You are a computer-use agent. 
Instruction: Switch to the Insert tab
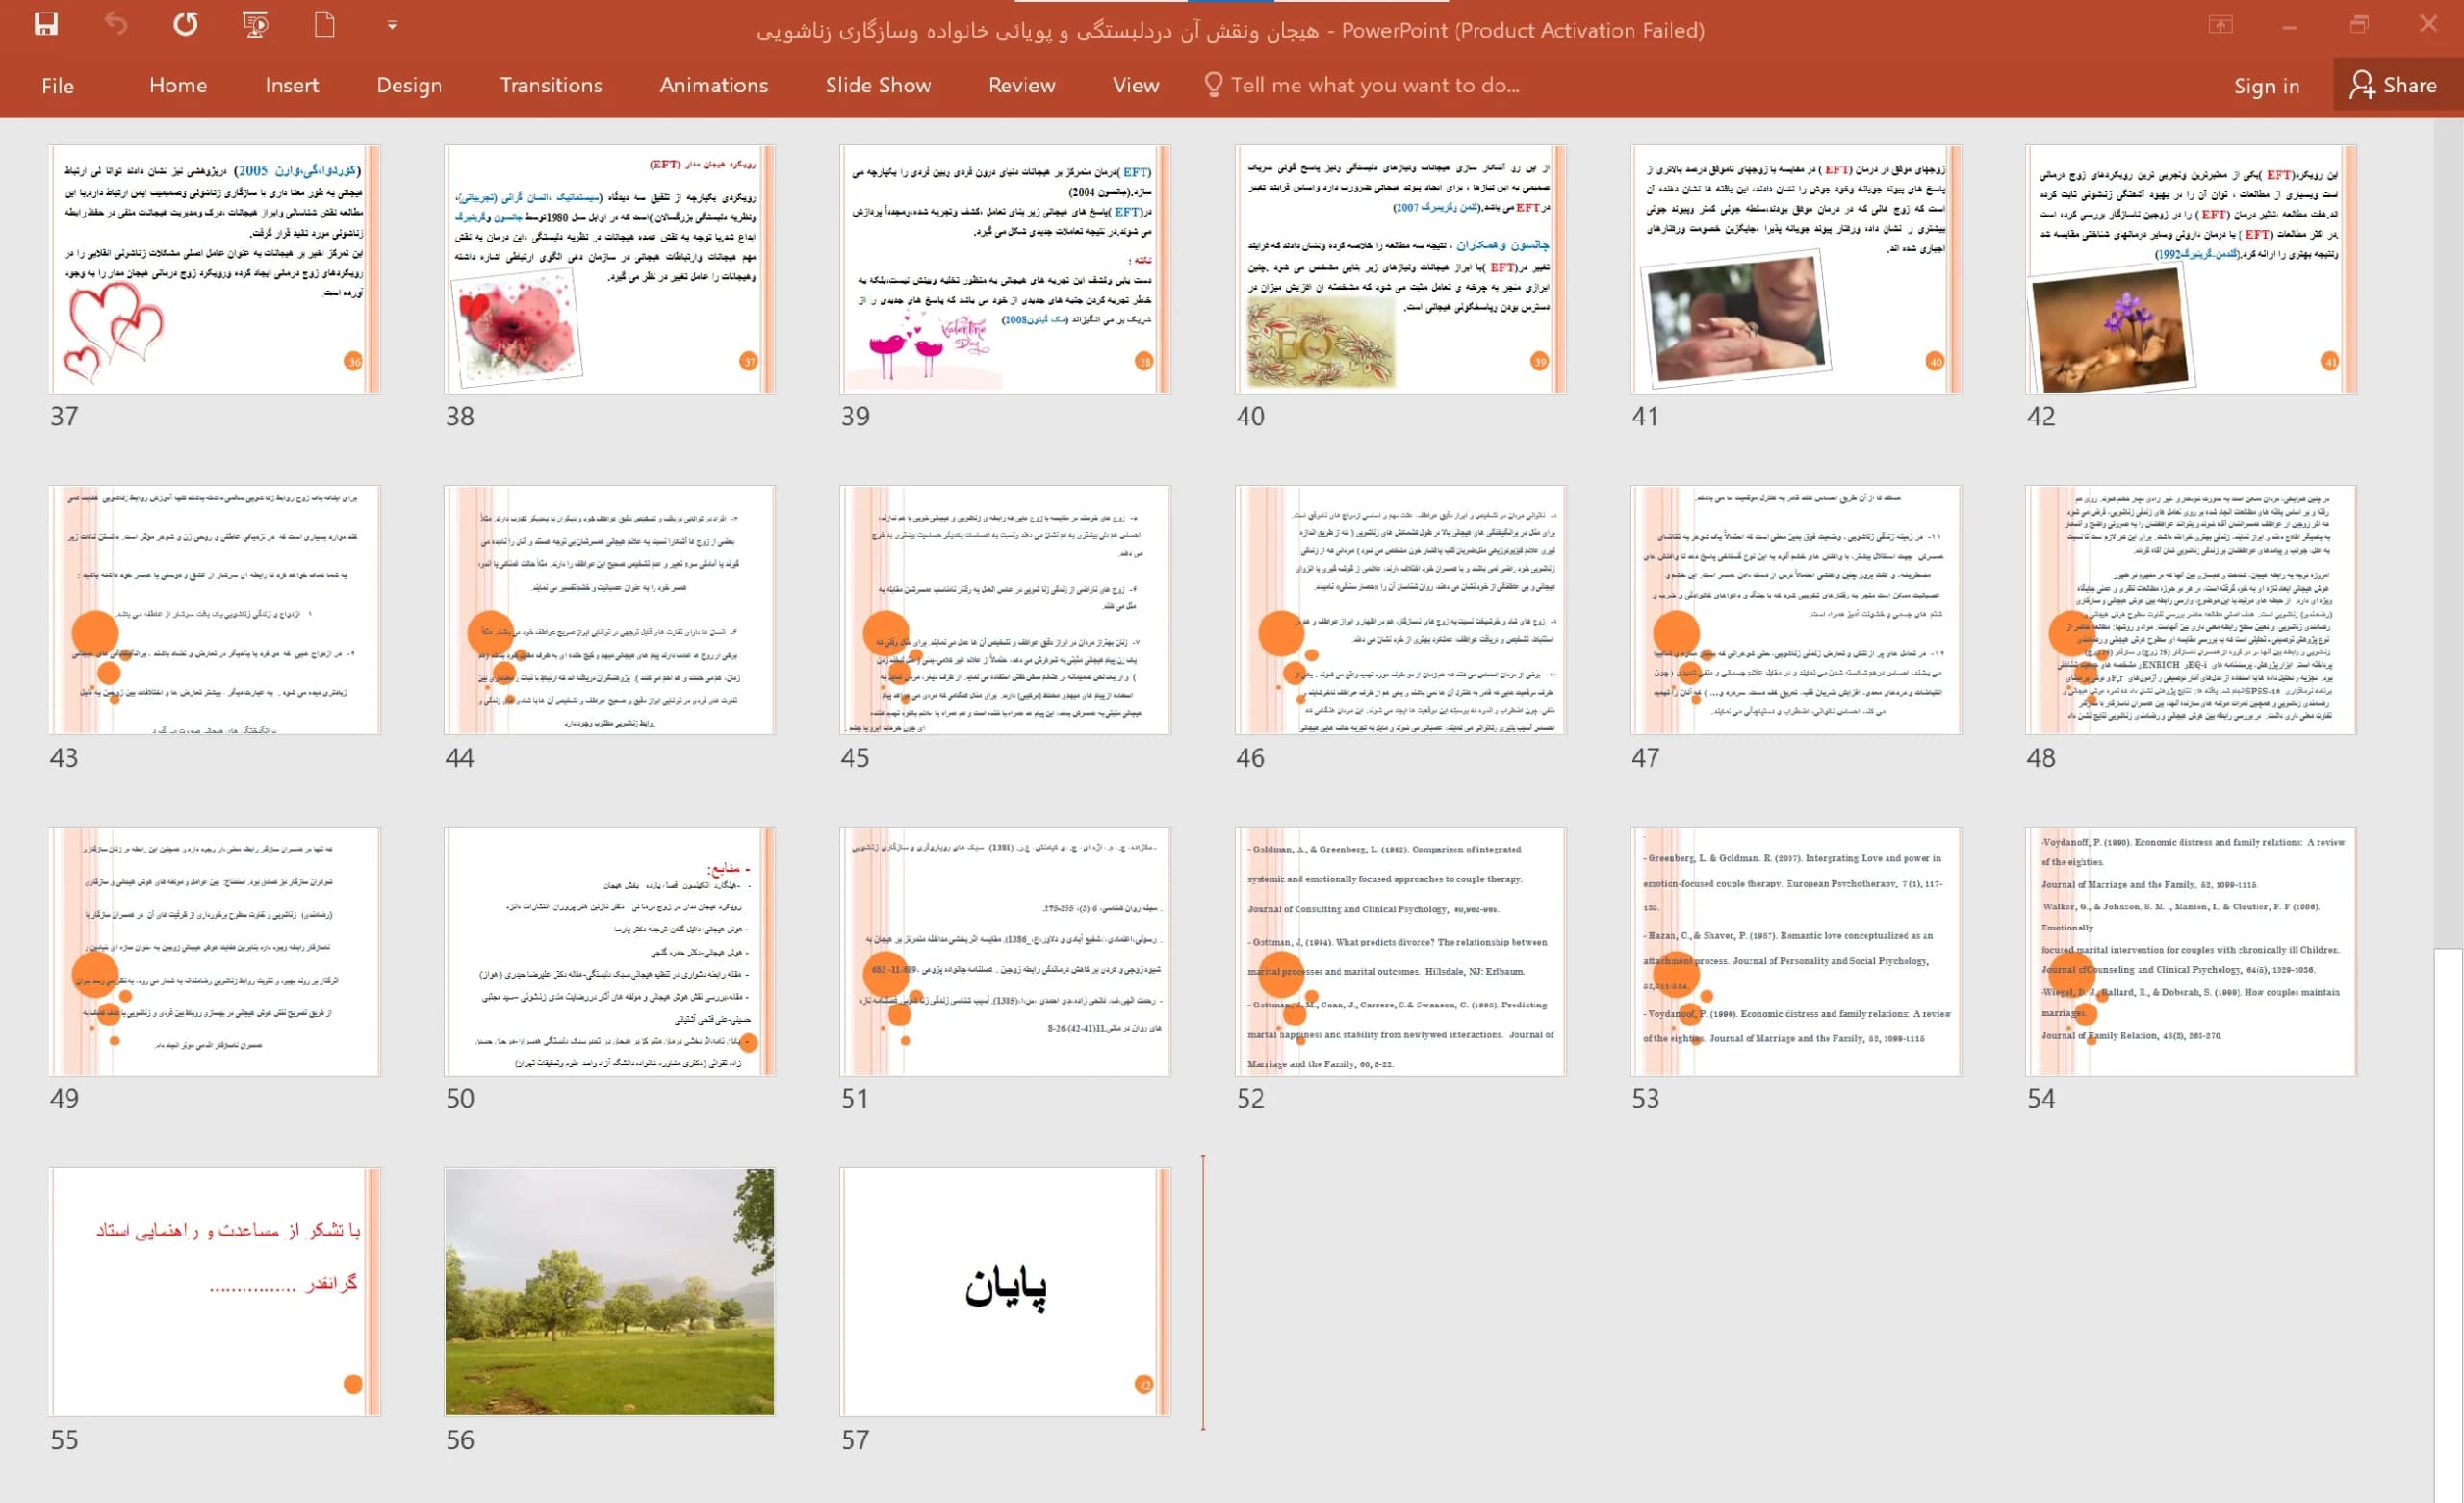point(292,86)
